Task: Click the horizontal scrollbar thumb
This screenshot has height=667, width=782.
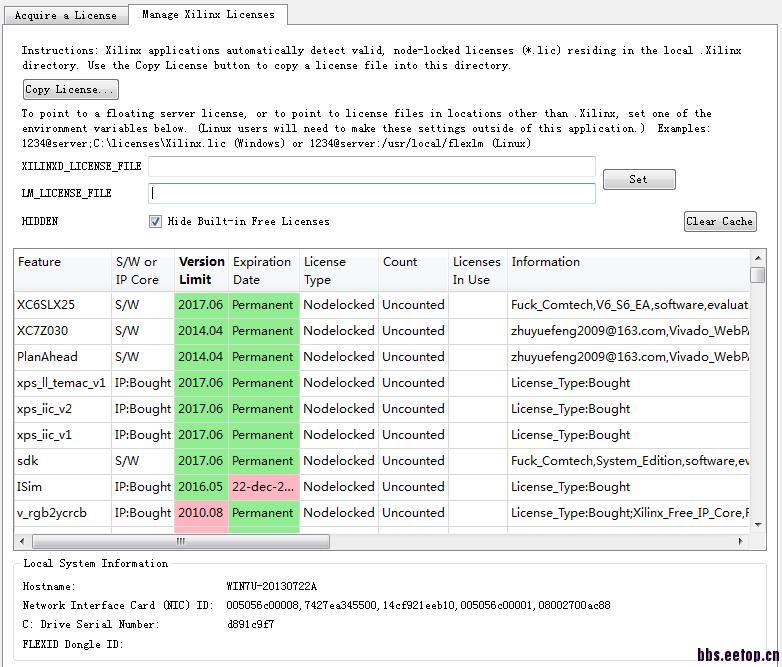Action: pyautogui.click(x=181, y=541)
